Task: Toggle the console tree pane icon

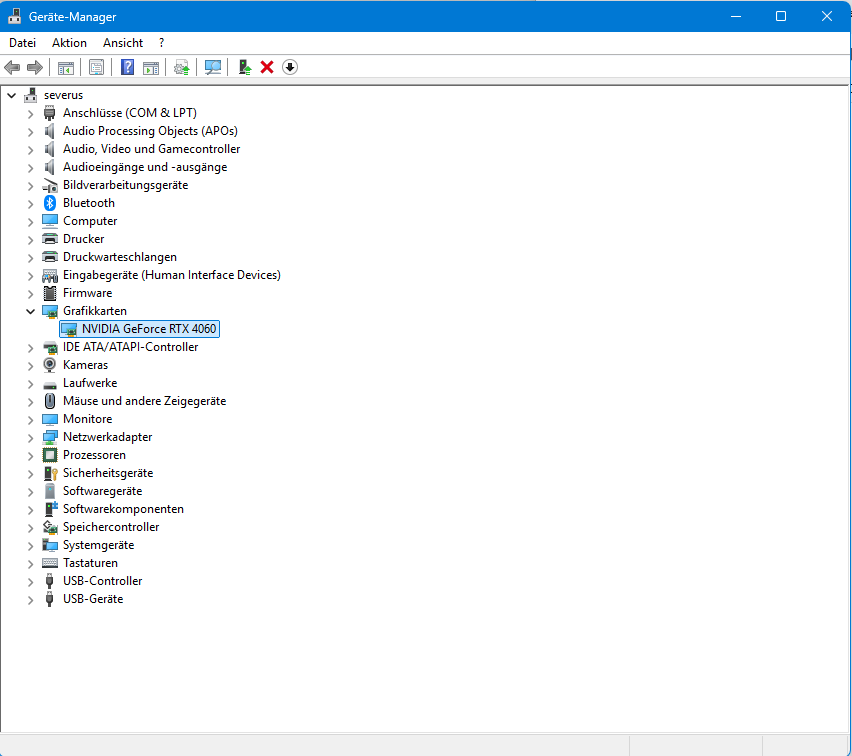Action: click(66, 67)
